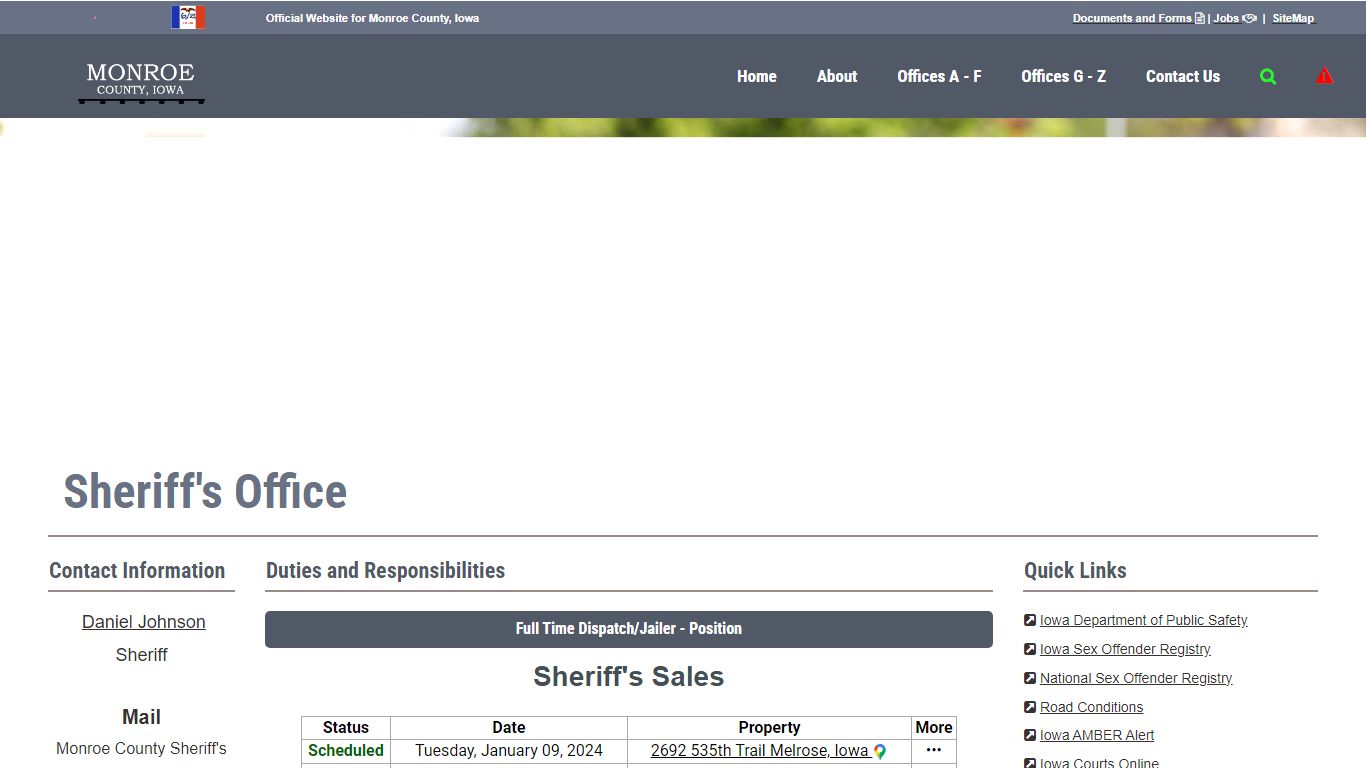Screen dimensions: 1366x768
Task: Click external link icon beside Road Conditions
Action: [1030, 707]
